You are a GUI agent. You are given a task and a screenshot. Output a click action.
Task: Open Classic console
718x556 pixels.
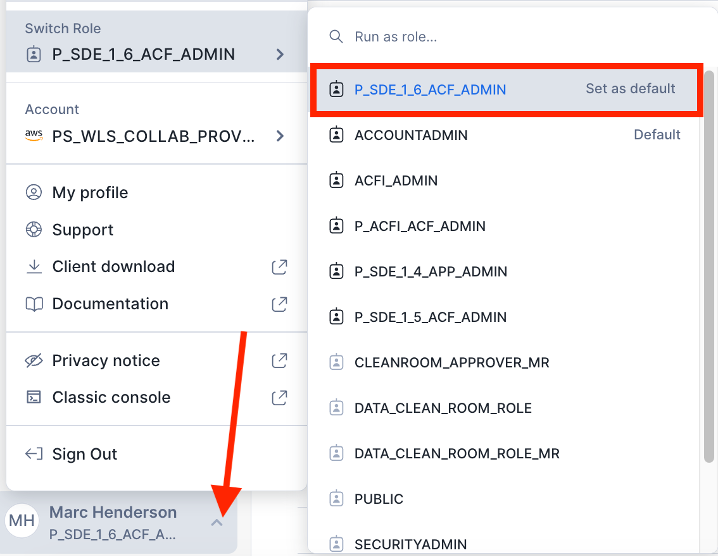[156, 398]
